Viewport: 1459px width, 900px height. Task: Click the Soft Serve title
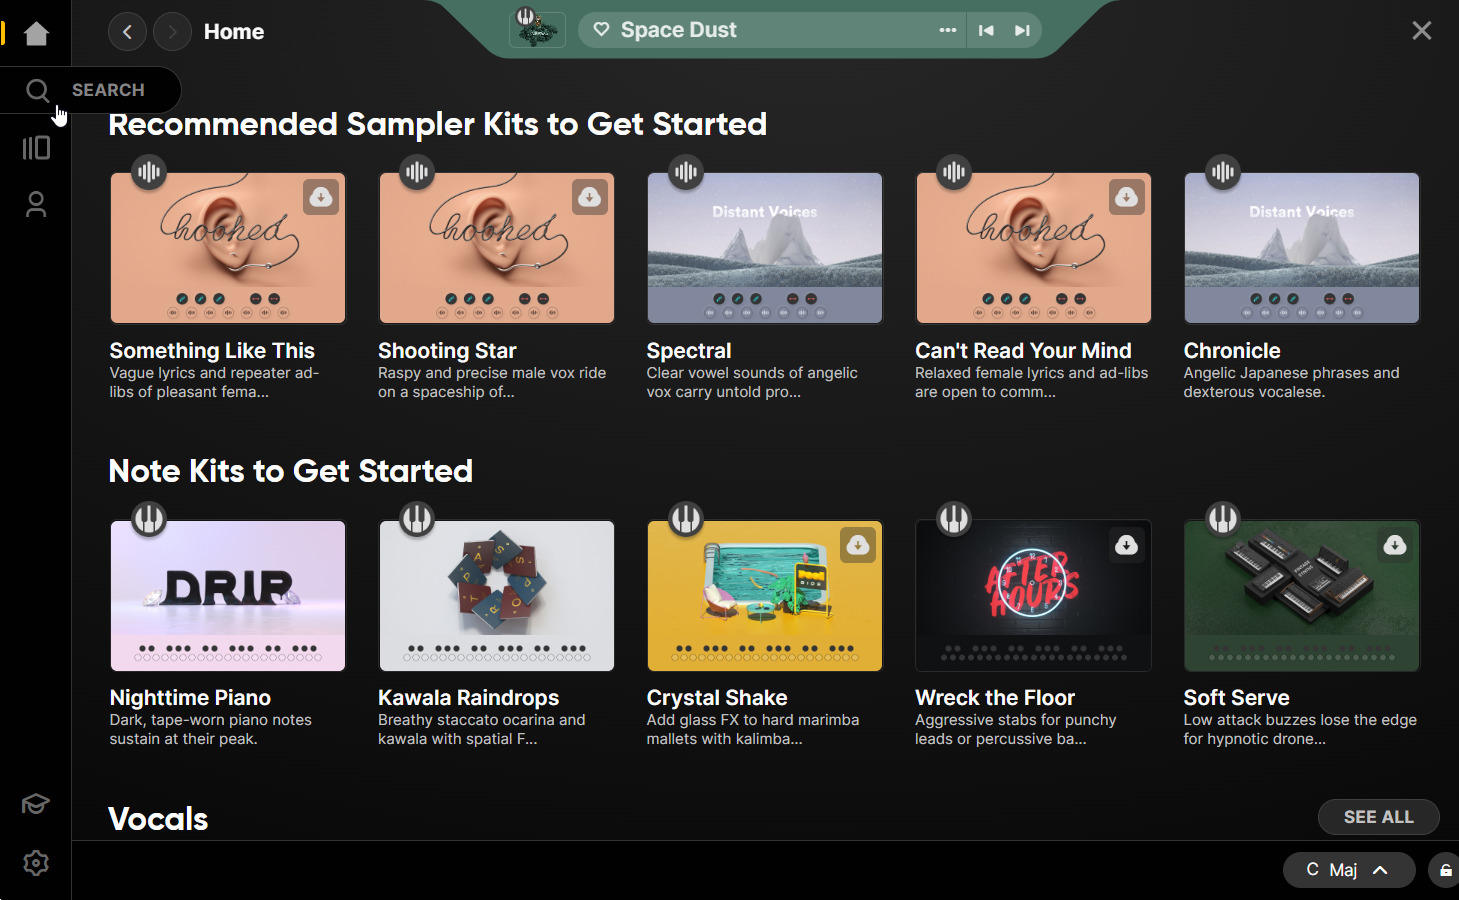pyautogui.click(x=1237, y=698)
